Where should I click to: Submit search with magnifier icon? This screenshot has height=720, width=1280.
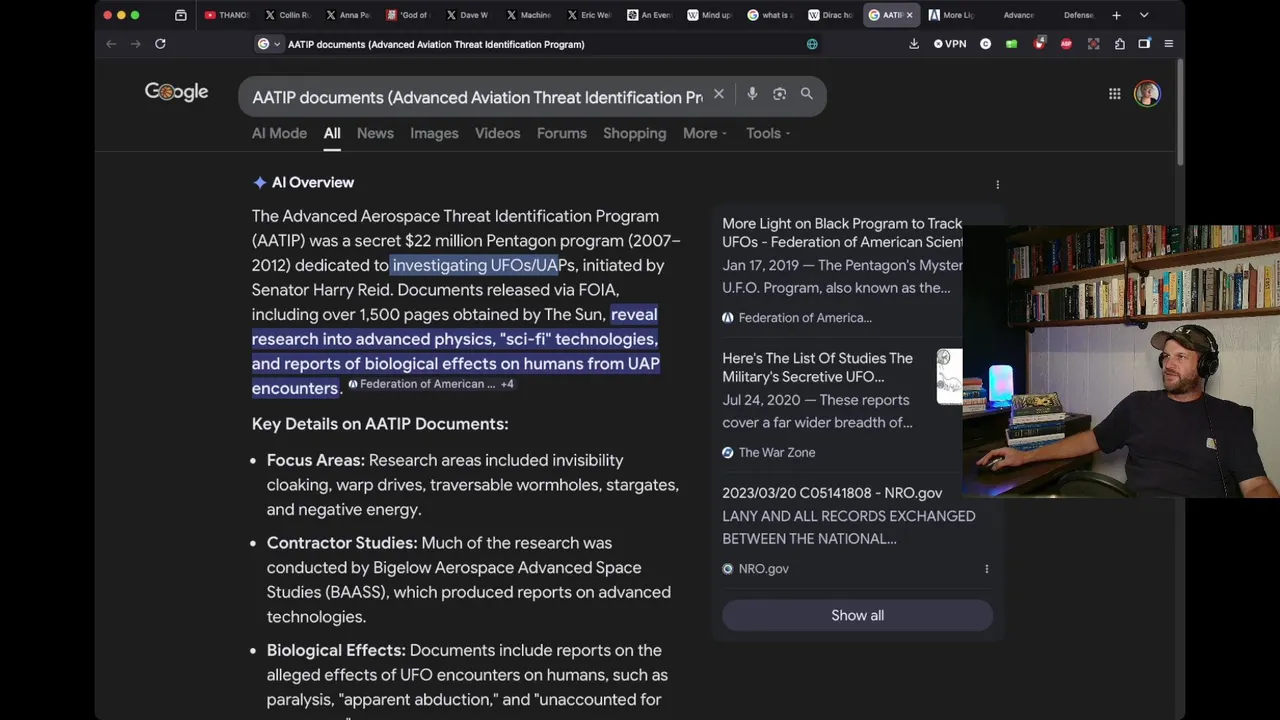[807, 94]
